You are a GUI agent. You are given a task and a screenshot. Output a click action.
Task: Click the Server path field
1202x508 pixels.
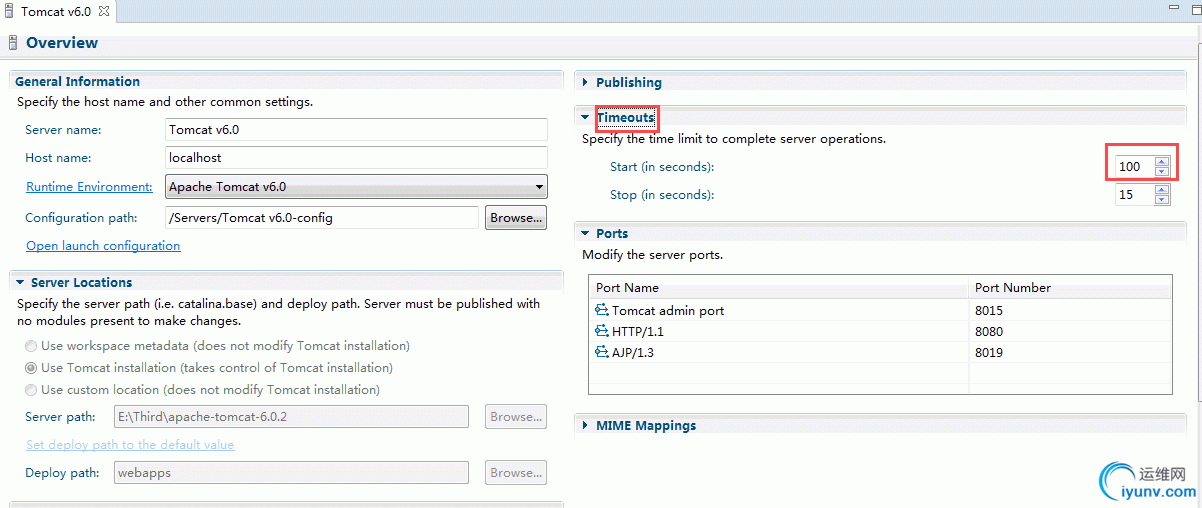(290, 417)
